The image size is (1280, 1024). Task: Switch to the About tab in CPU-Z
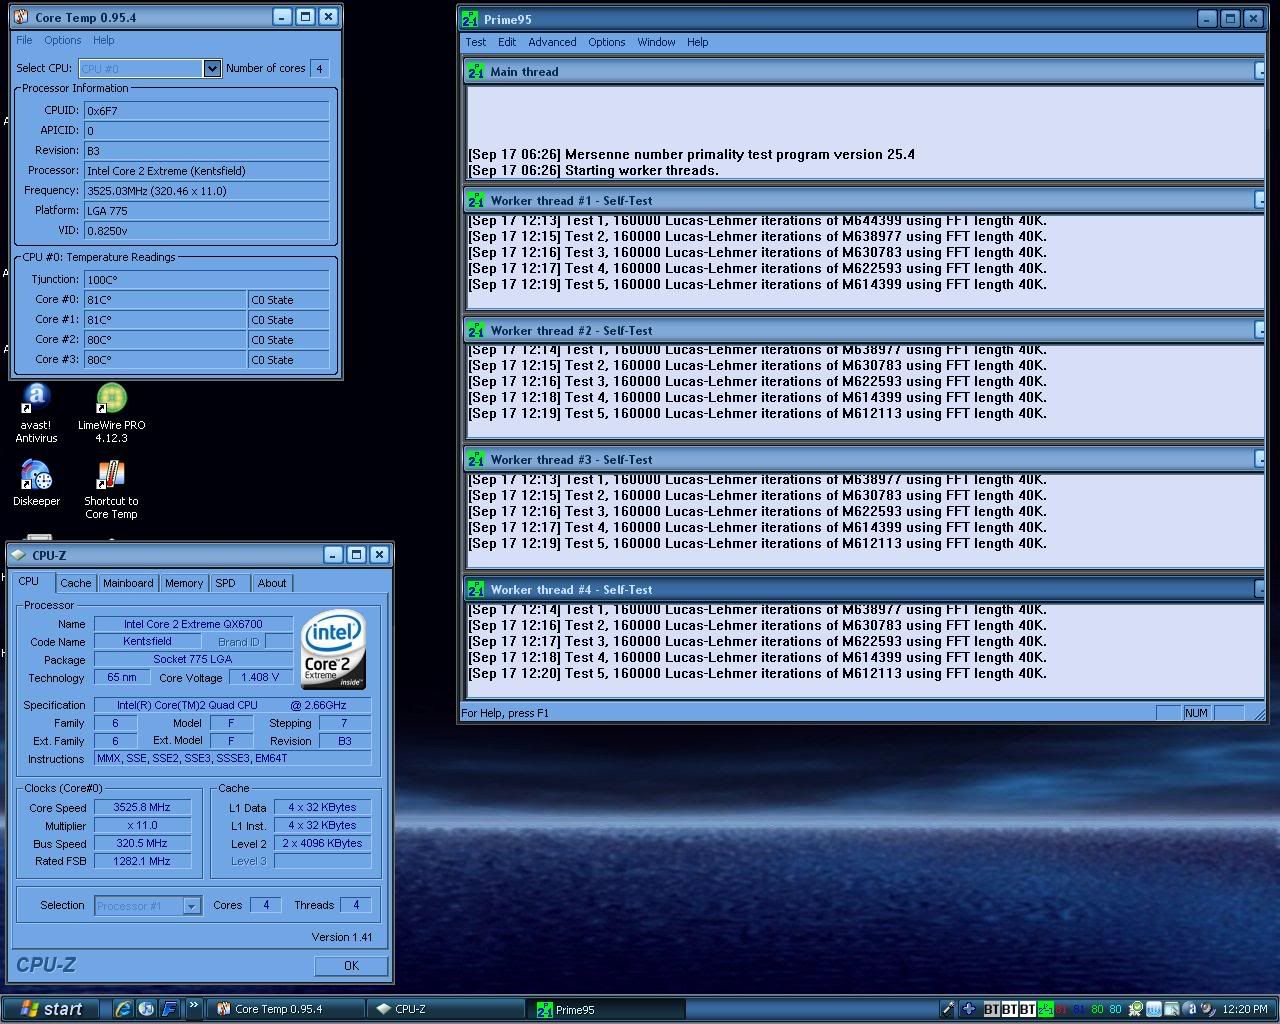272,583
